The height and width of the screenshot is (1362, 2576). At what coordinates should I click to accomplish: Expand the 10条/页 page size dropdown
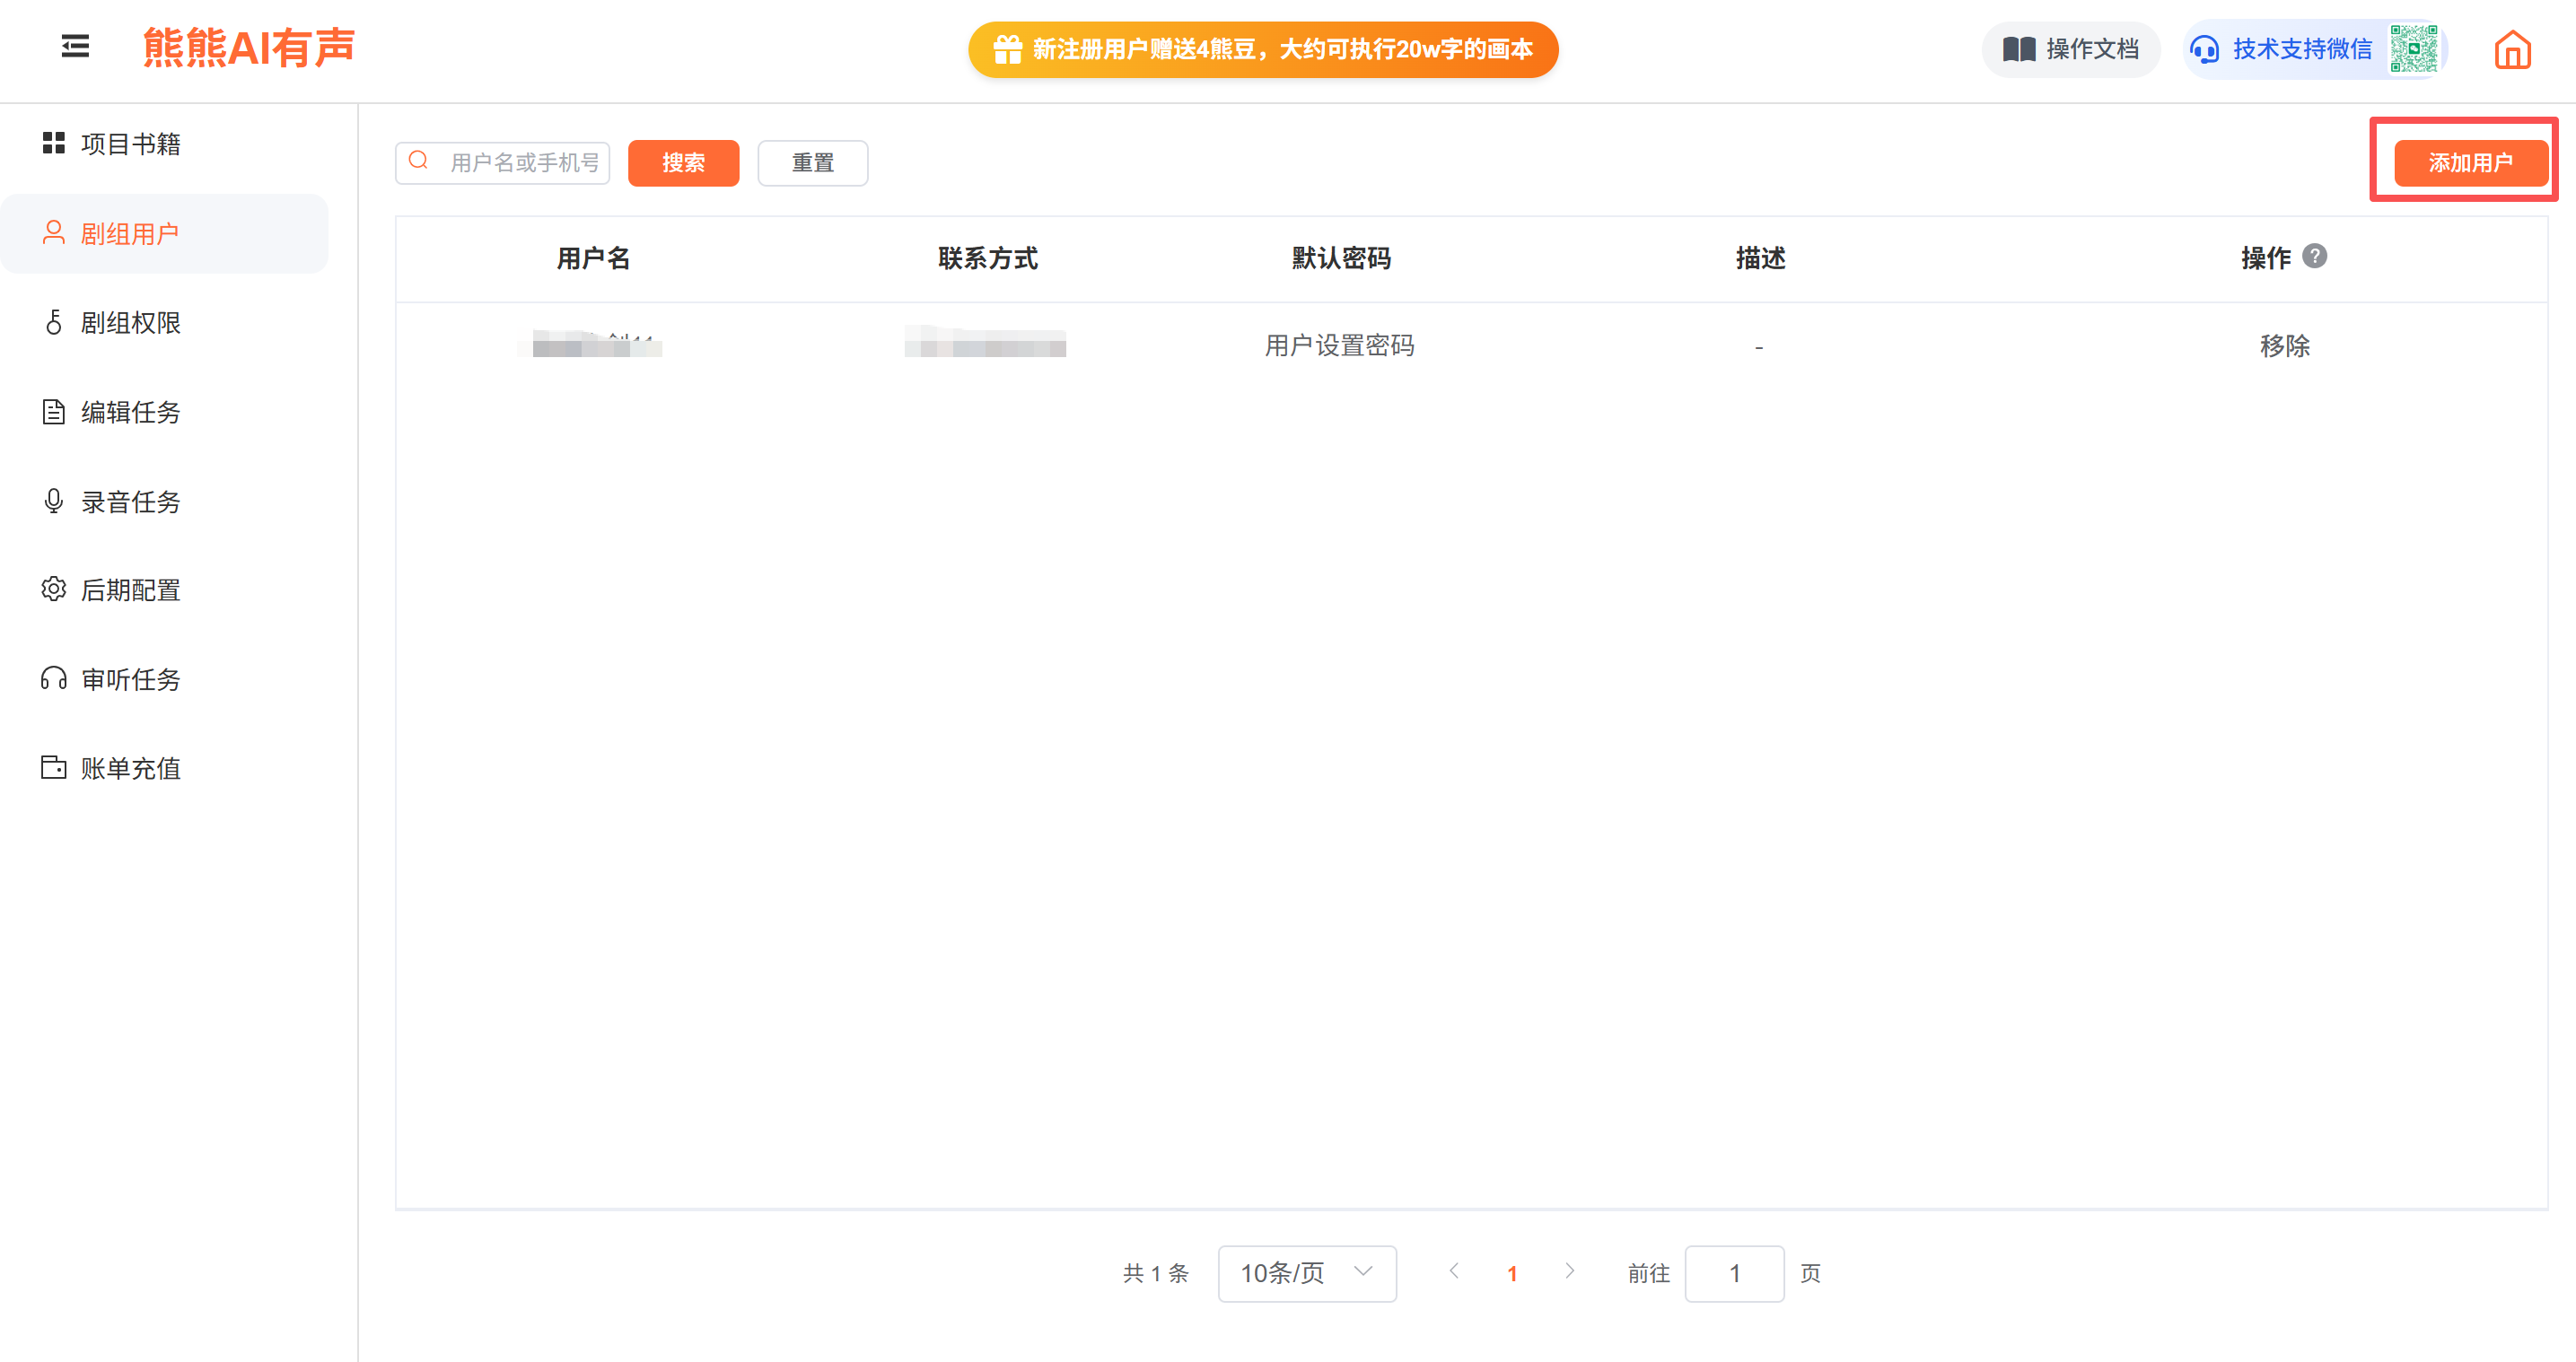pos(1306,1273)
